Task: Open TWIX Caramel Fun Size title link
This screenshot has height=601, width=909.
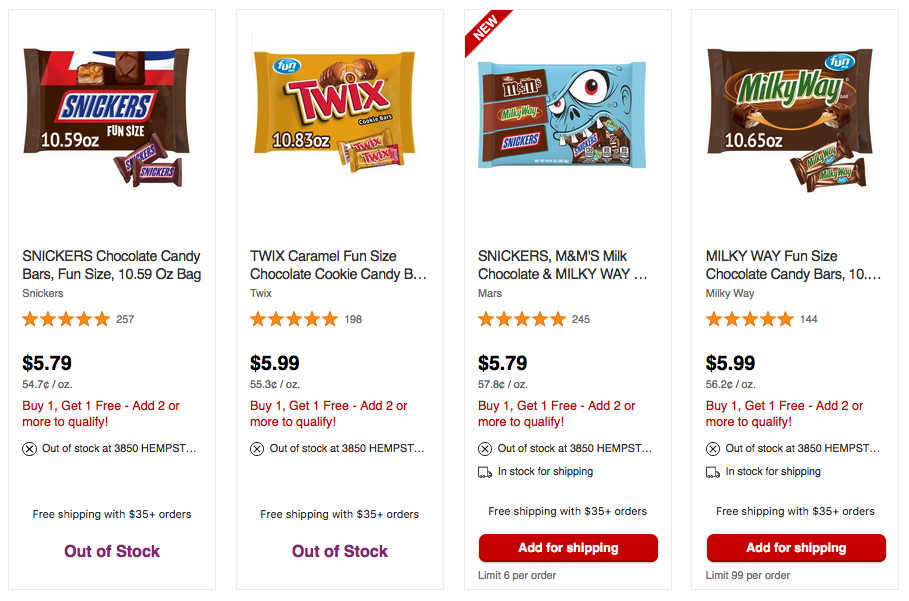Action: pos(338,265)
